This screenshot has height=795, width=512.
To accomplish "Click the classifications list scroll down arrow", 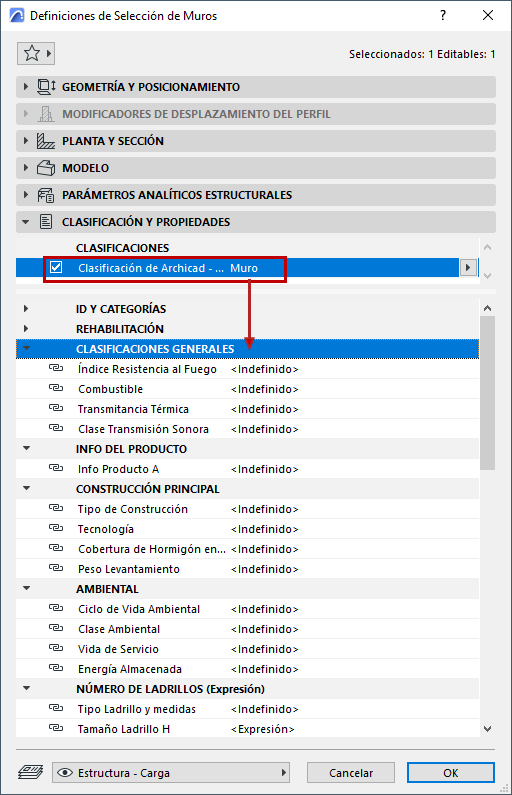I will [487, 276].
